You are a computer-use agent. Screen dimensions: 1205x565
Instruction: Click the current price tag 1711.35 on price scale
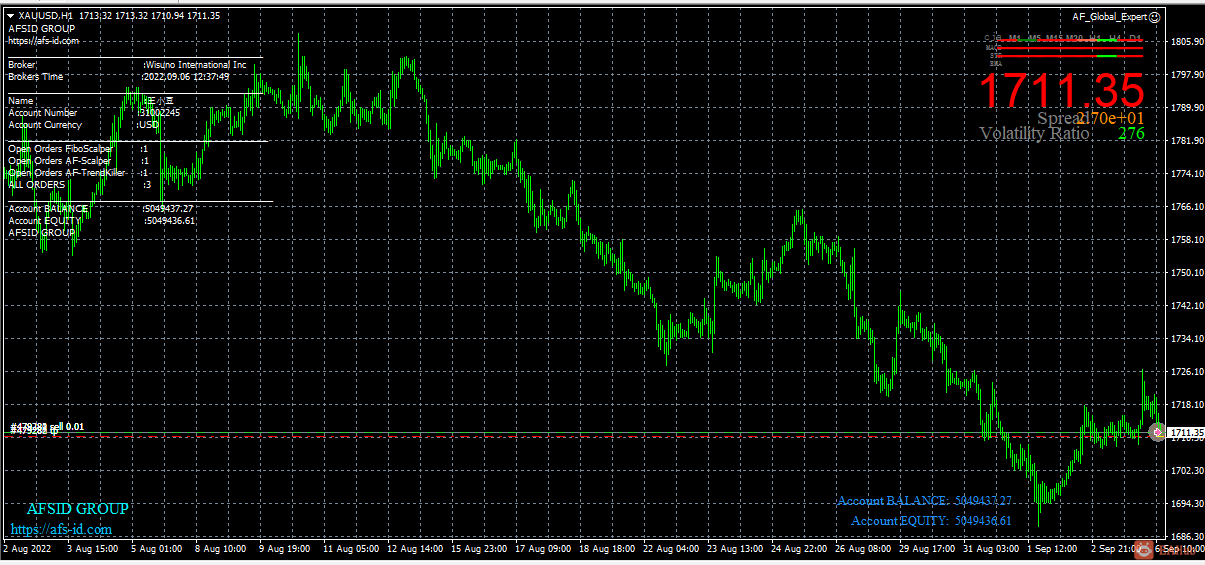tap(1184, 434)
